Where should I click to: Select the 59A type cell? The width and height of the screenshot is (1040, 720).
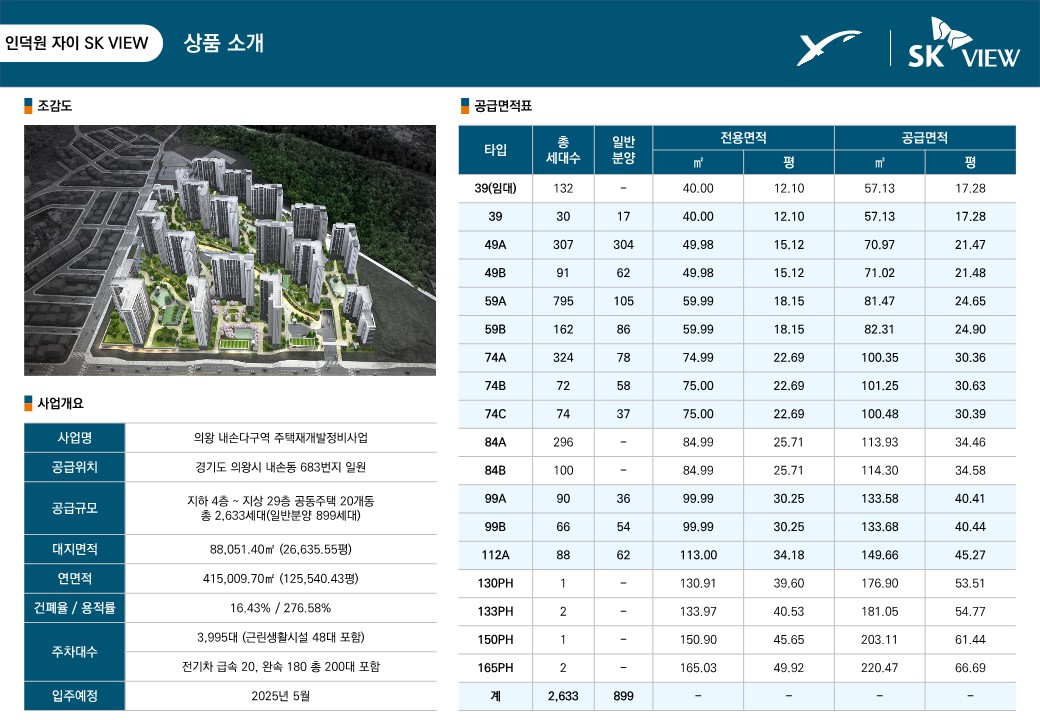[495, 301]
